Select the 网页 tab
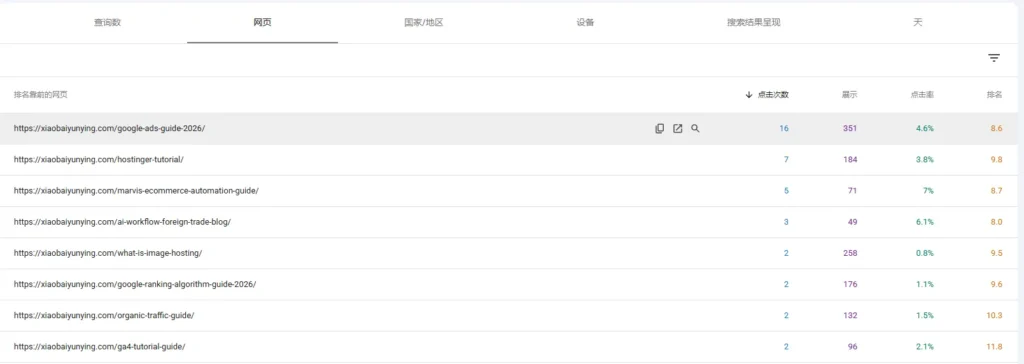Screen dimensions: 1024x364 tap(263, 22)
